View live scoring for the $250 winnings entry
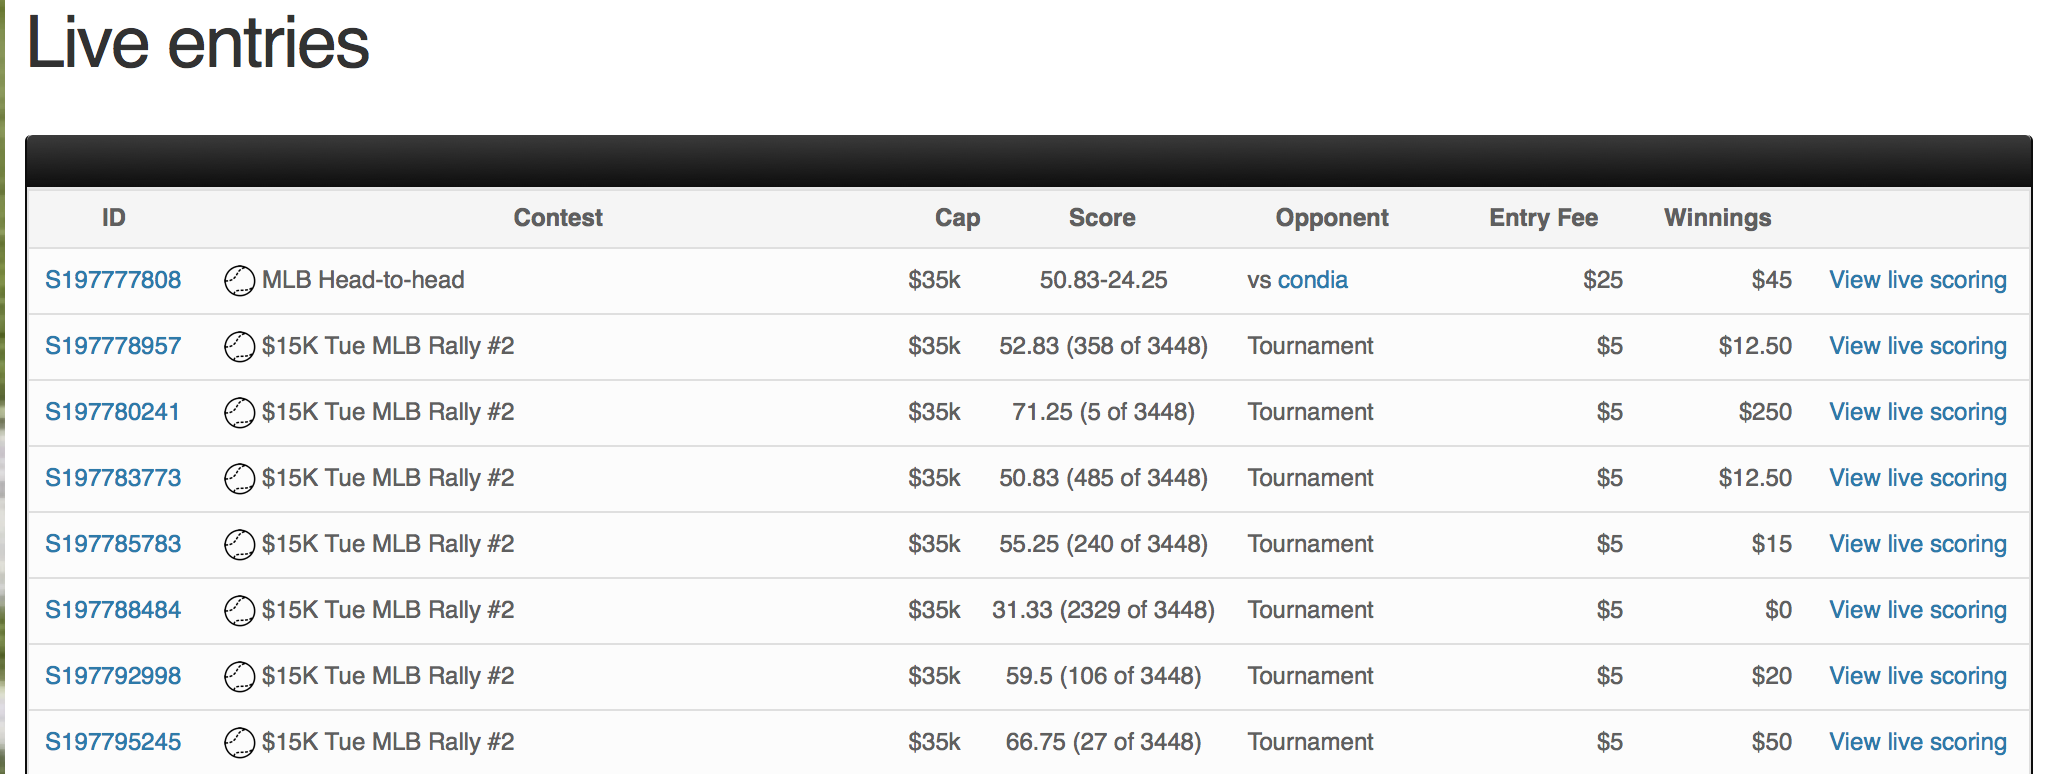2048x774 pixels. [1917, 412]
